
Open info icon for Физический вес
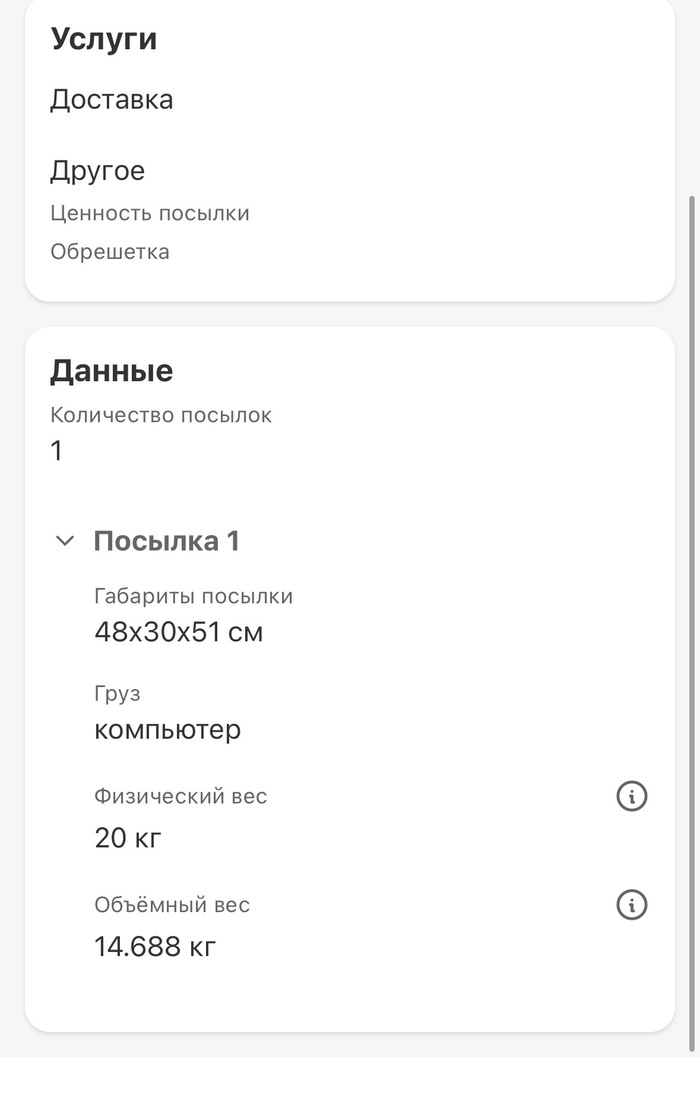(631, 797)
